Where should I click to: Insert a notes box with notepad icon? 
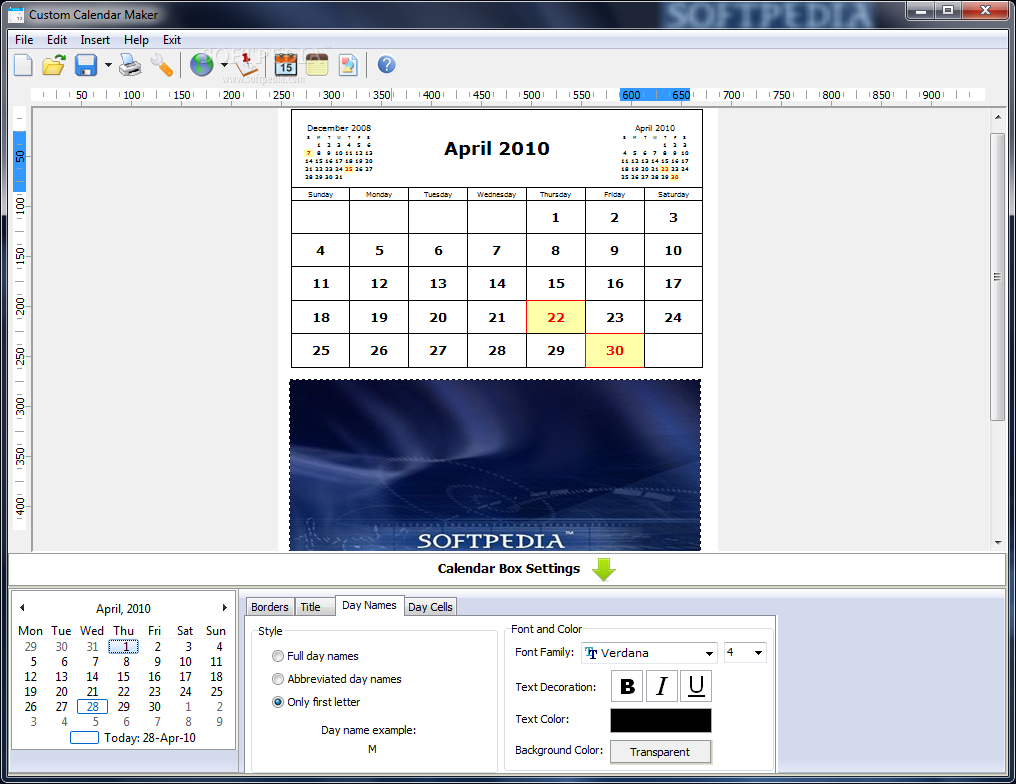pyautogui.click(x=317, y=65)
